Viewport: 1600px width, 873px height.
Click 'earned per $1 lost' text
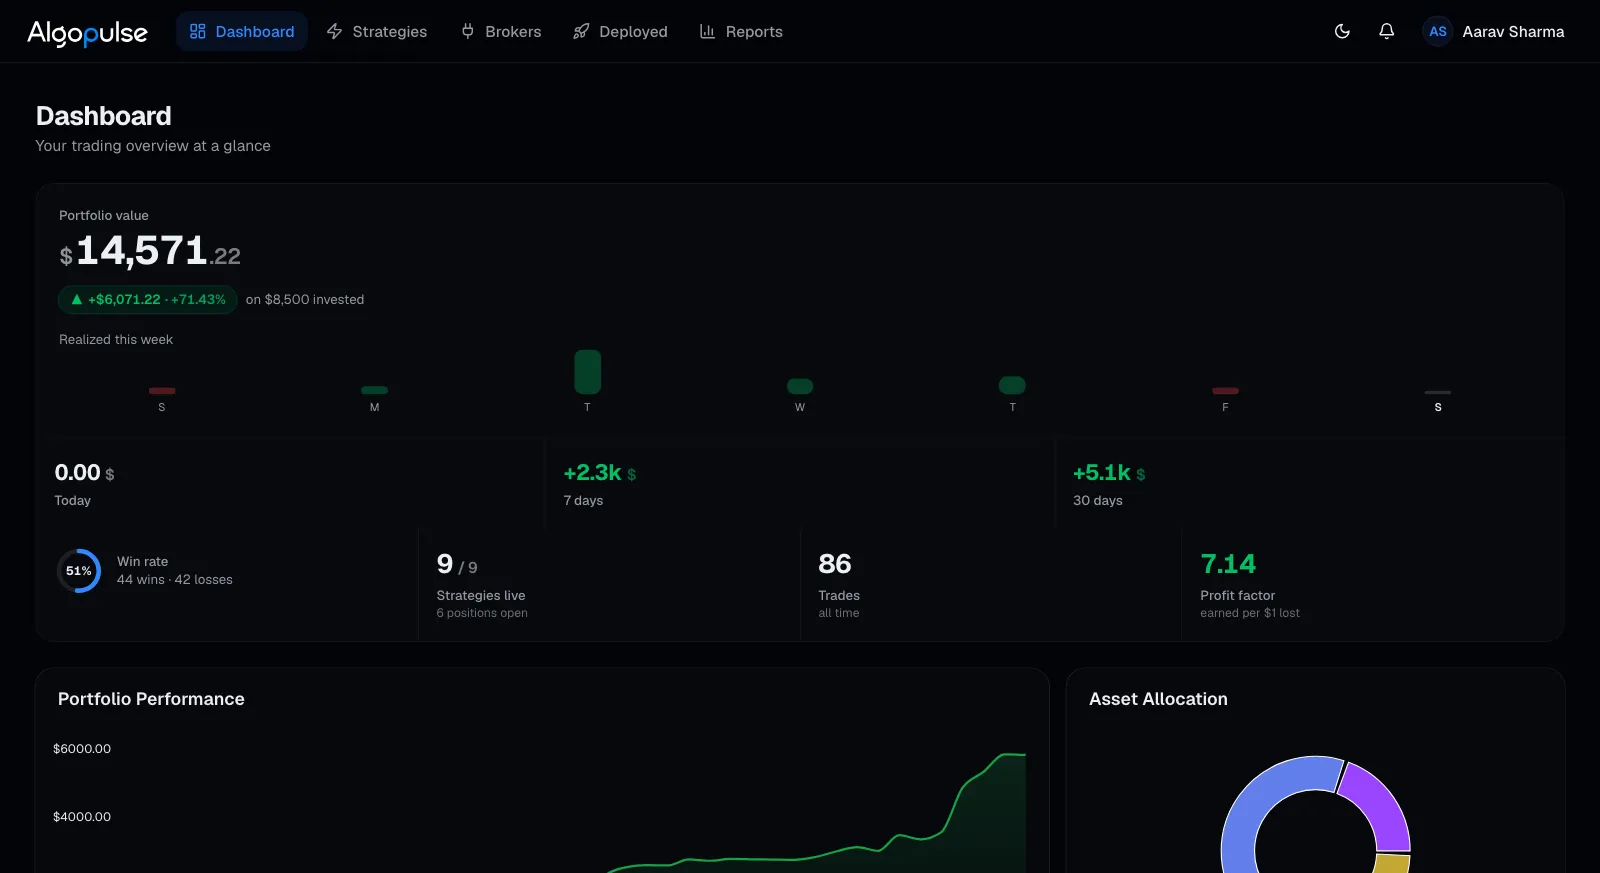[1250, 613]
